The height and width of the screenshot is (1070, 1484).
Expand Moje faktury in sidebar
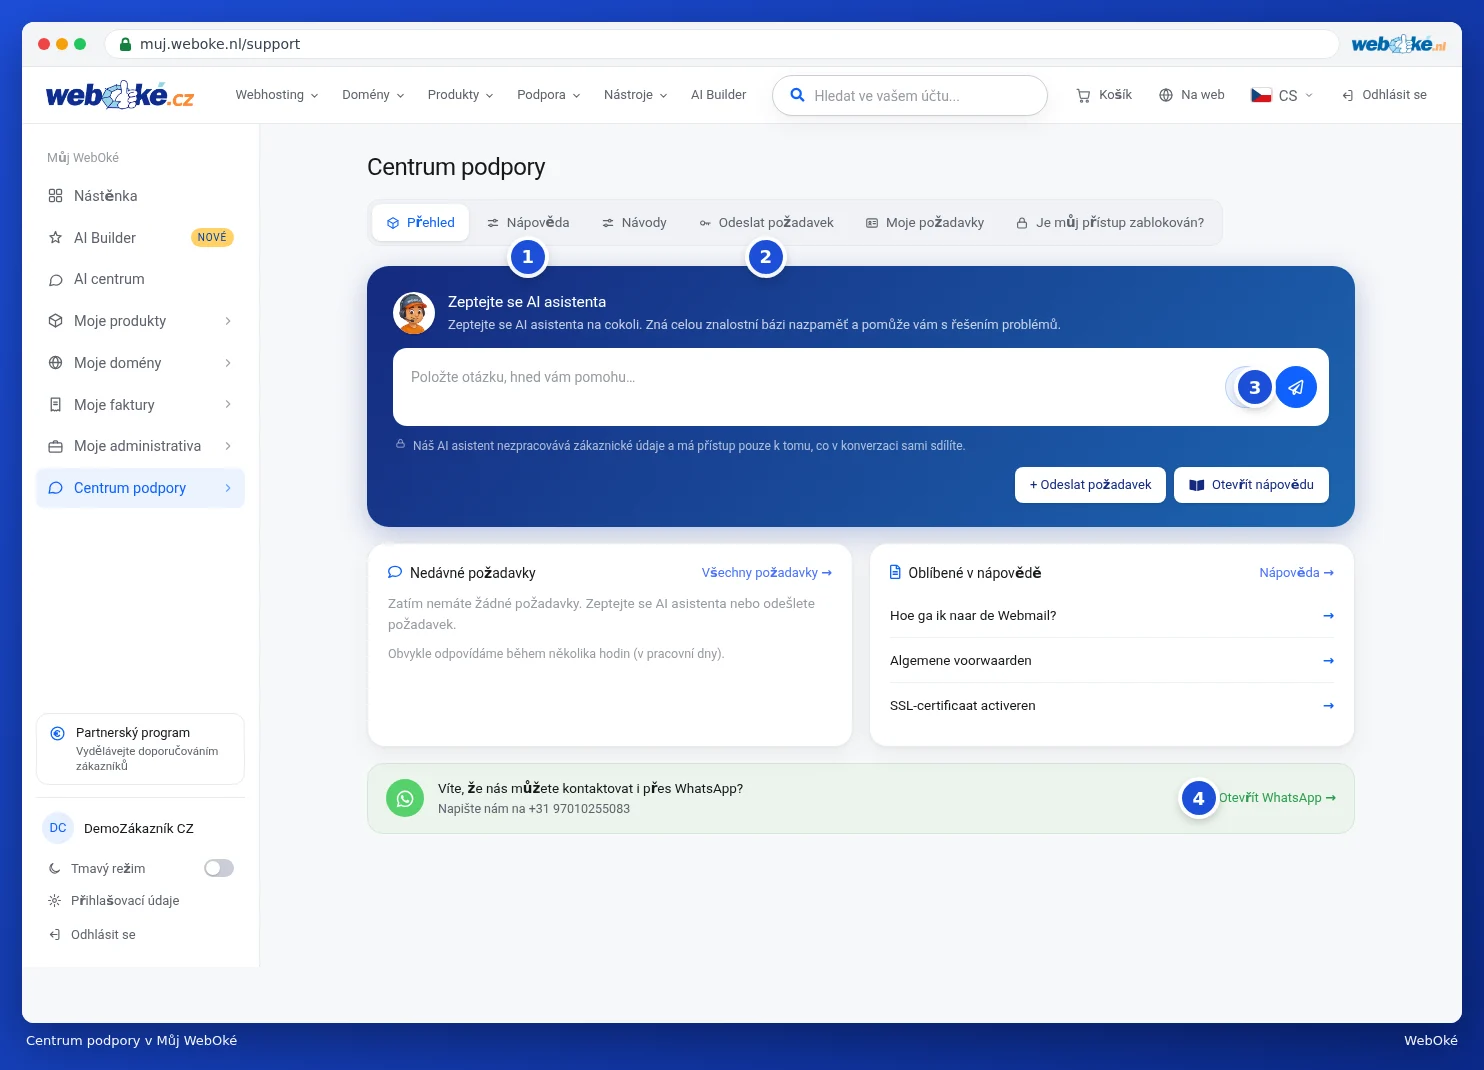click(x=140, y=405)
